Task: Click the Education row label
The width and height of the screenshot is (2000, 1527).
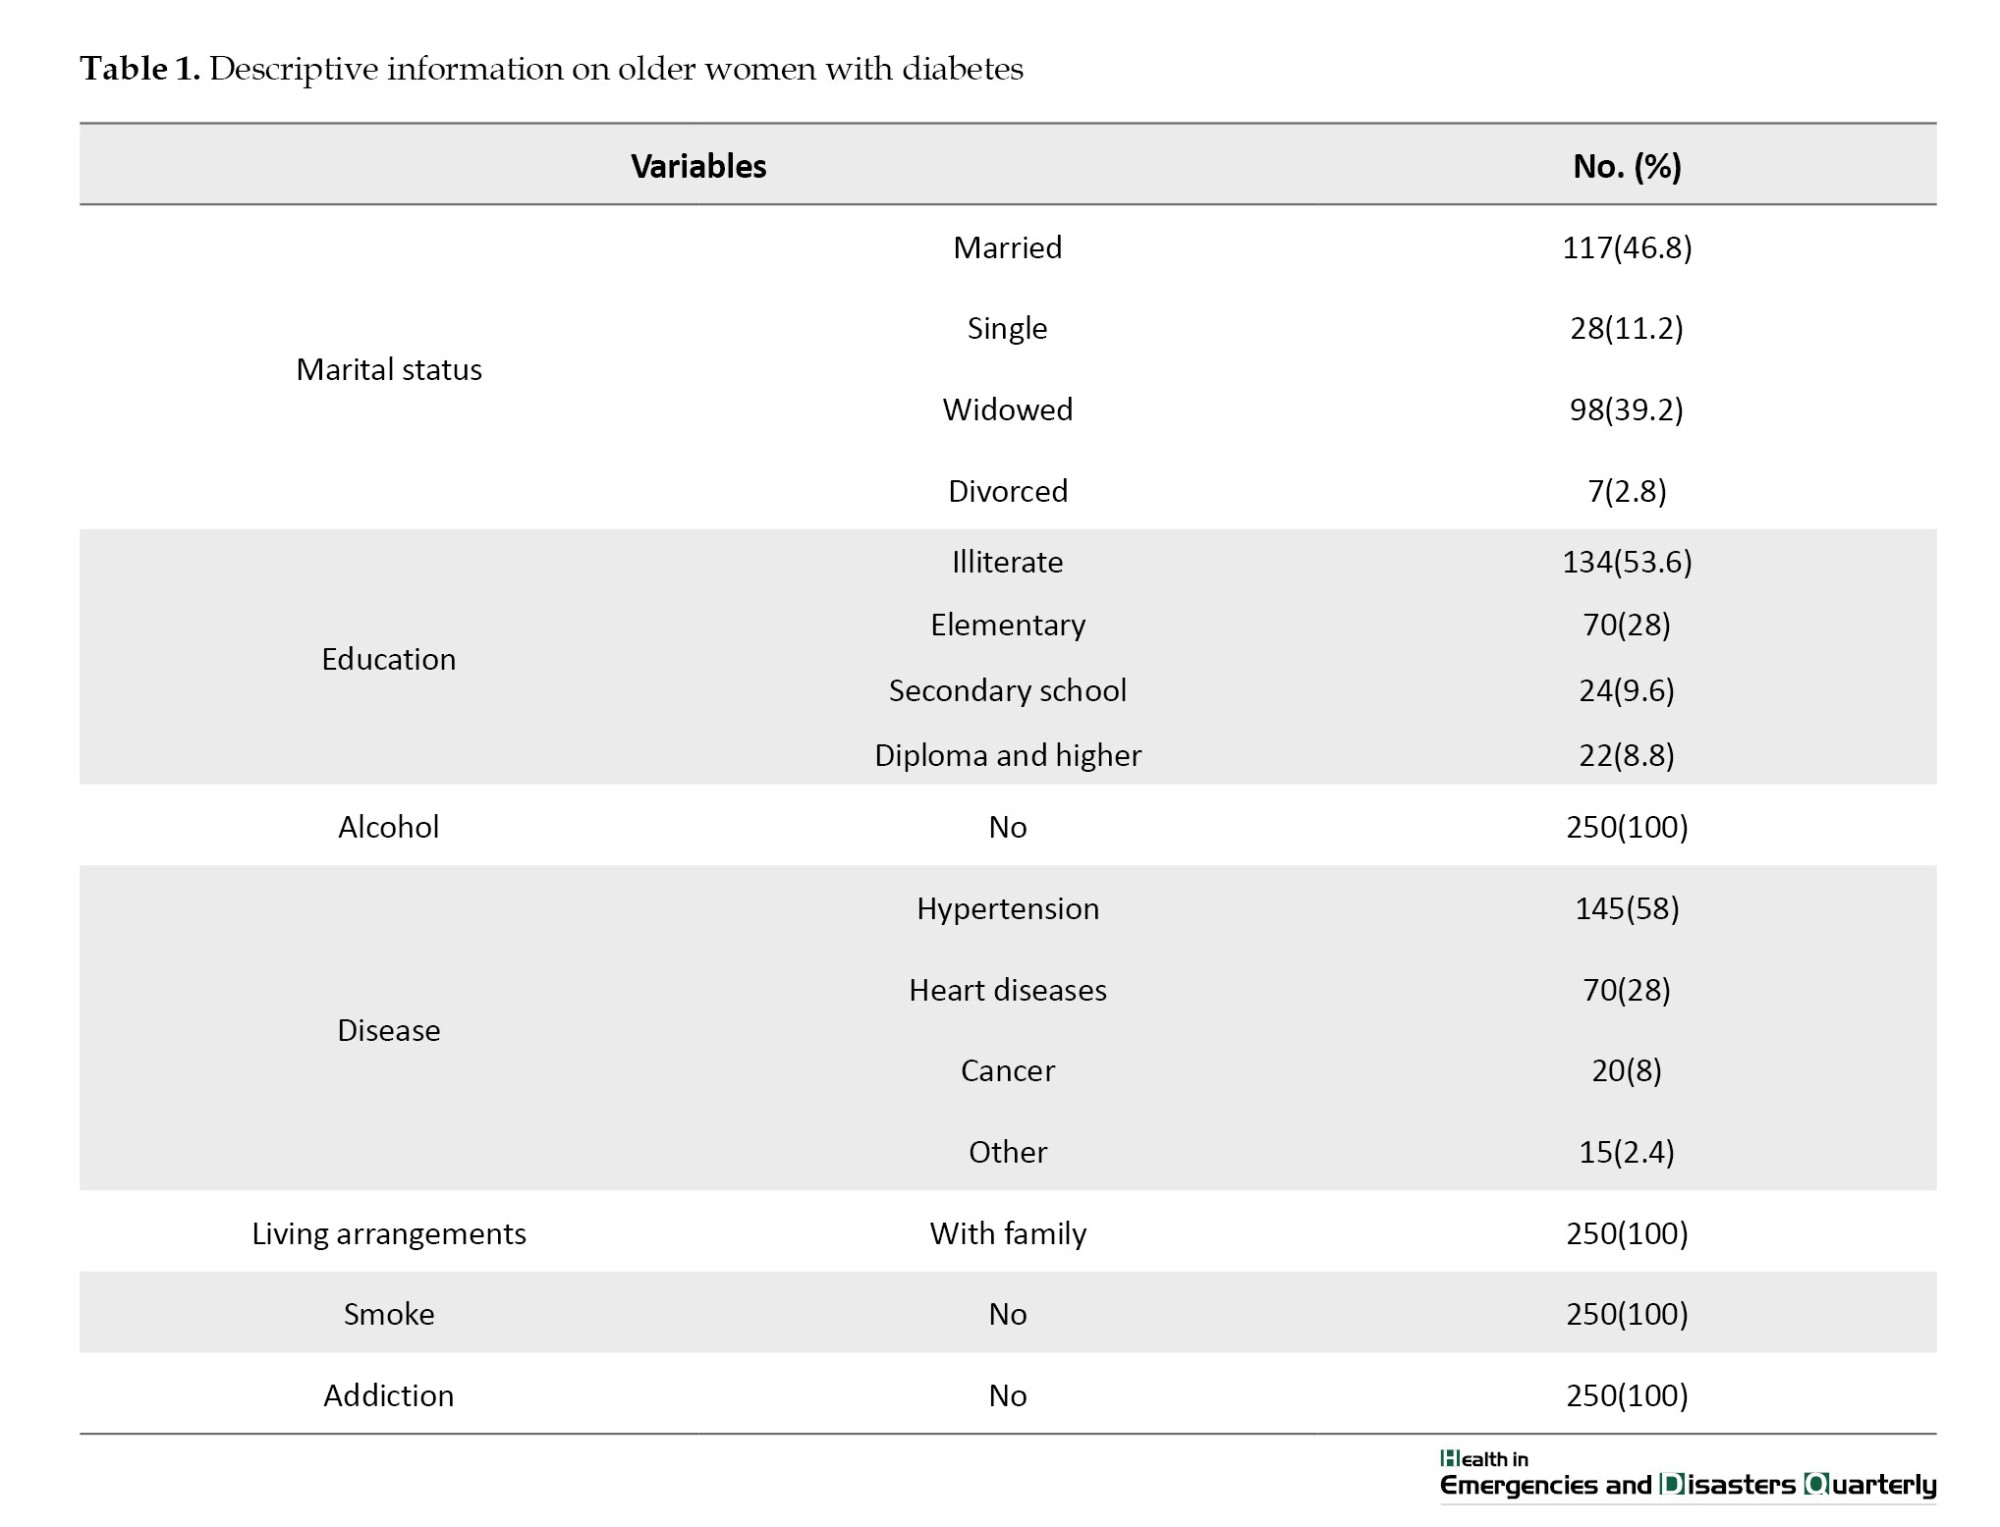Action: coord(389,659)
